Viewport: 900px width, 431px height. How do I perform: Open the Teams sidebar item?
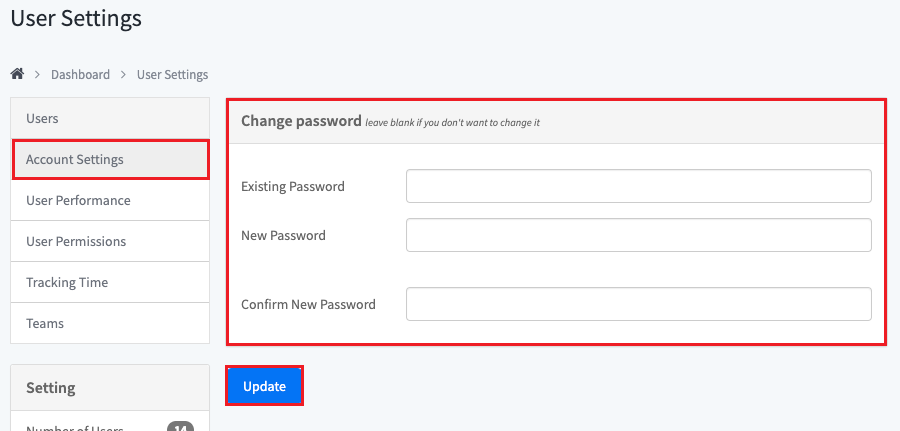click(x=45, y=324)
